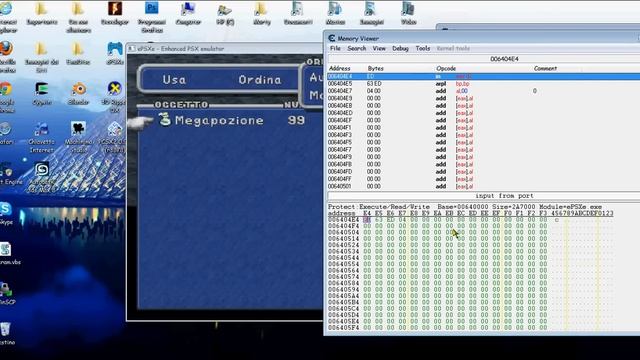Viewport: 640px width, 360px height.
Task: Click the Address column header
Action: pos(340,68)
